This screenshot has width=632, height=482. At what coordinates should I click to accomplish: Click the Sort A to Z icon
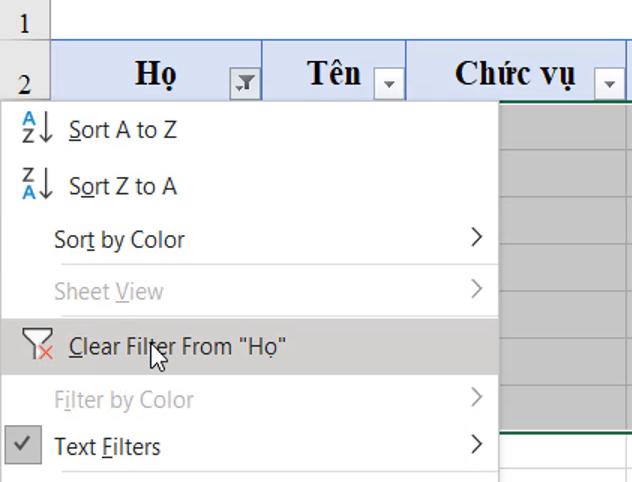click(37, 129)
